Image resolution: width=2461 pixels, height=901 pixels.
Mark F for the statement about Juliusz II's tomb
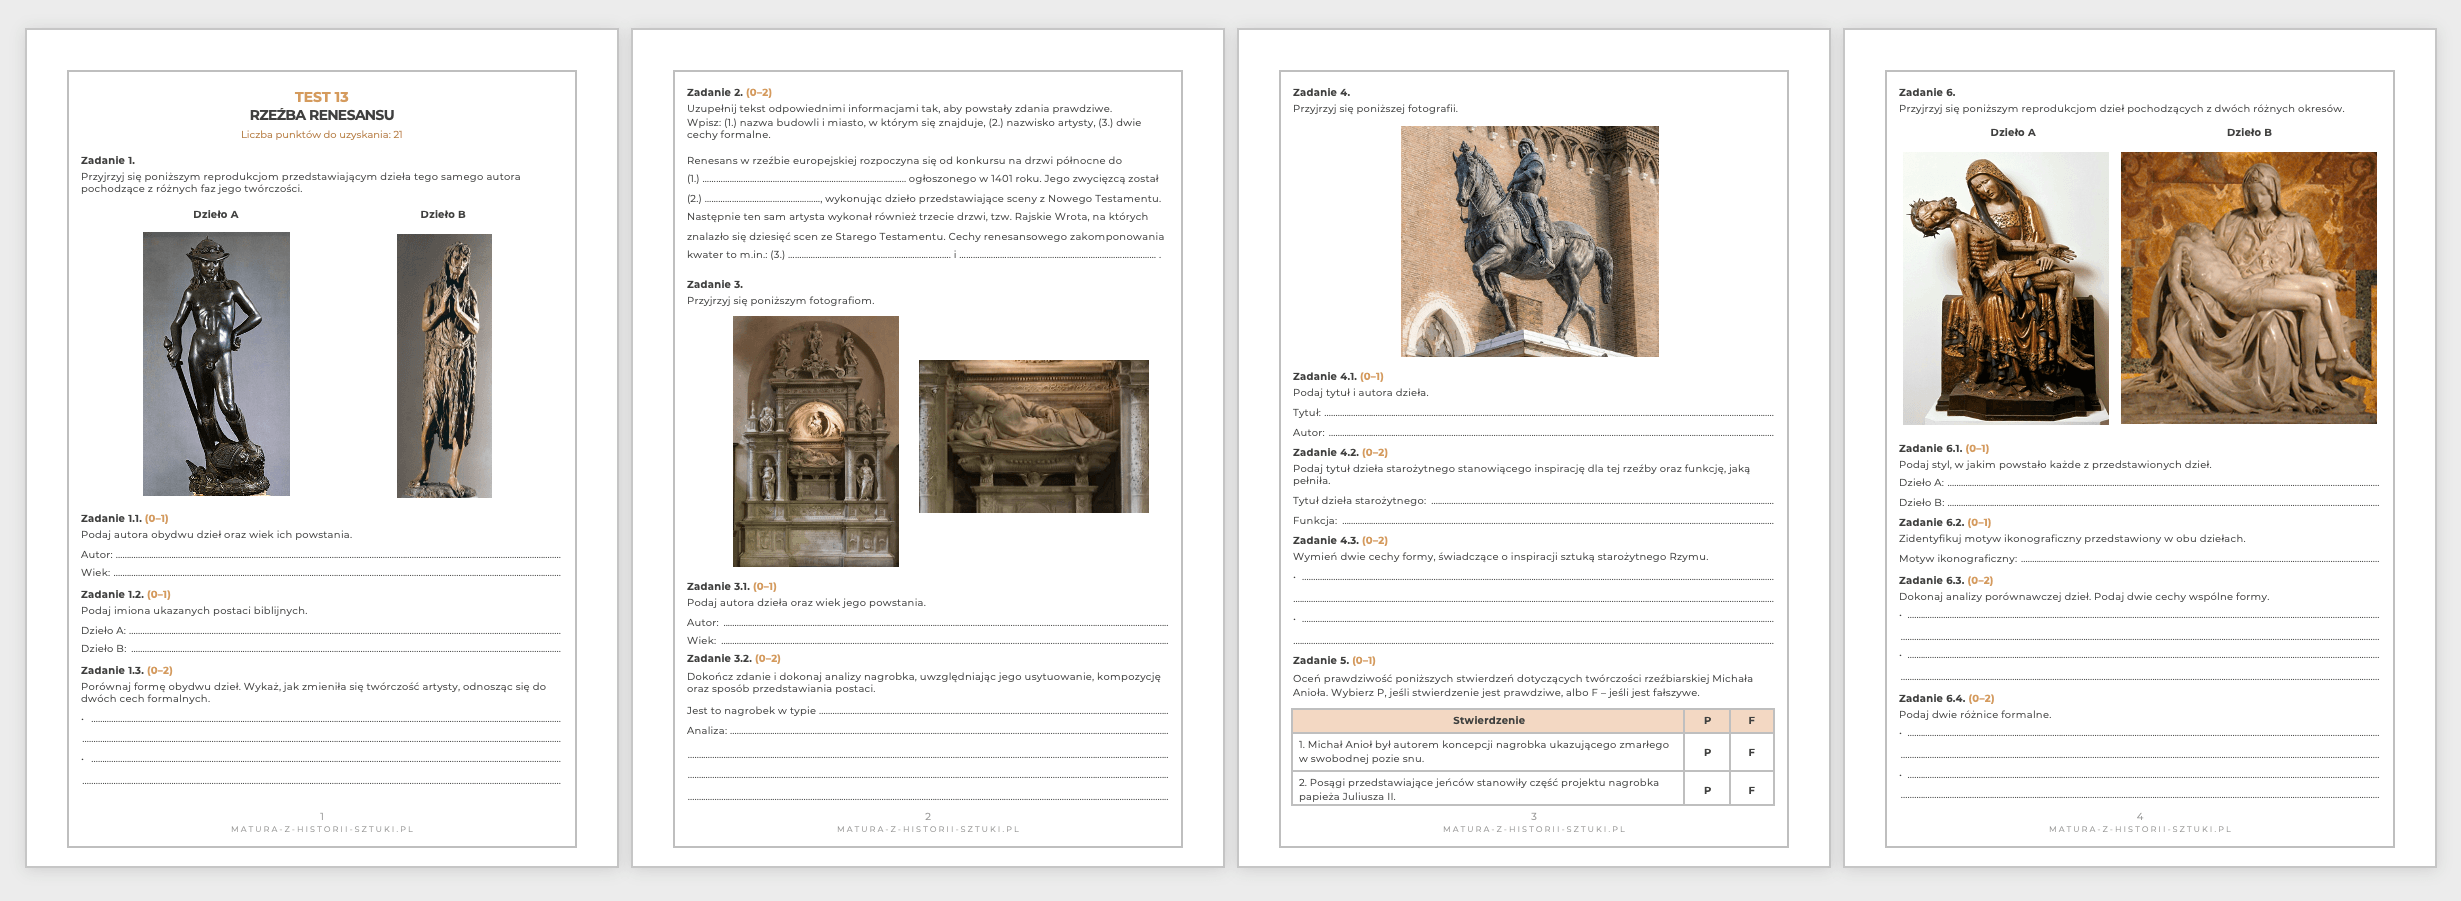(1751, 790)
